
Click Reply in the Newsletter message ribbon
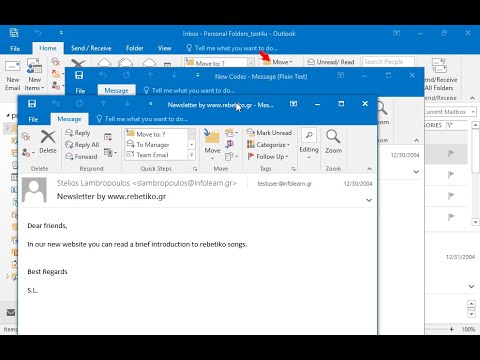[x=78, y=133]
